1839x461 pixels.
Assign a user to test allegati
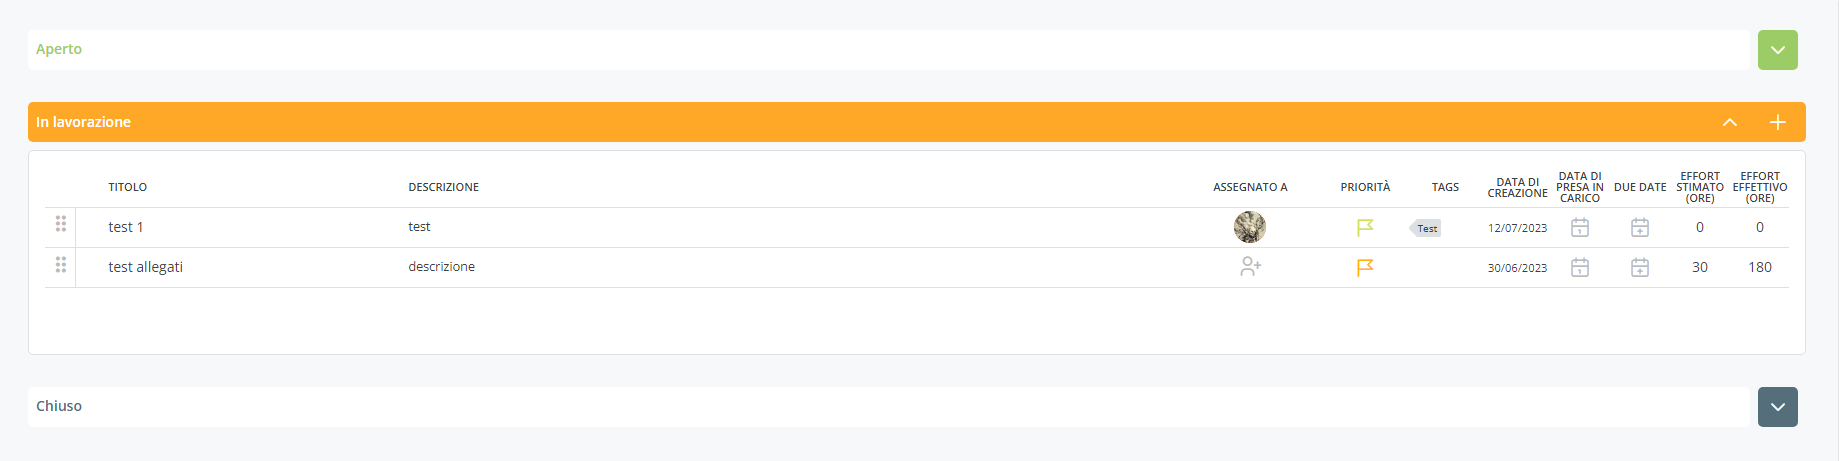[1250, 267]
